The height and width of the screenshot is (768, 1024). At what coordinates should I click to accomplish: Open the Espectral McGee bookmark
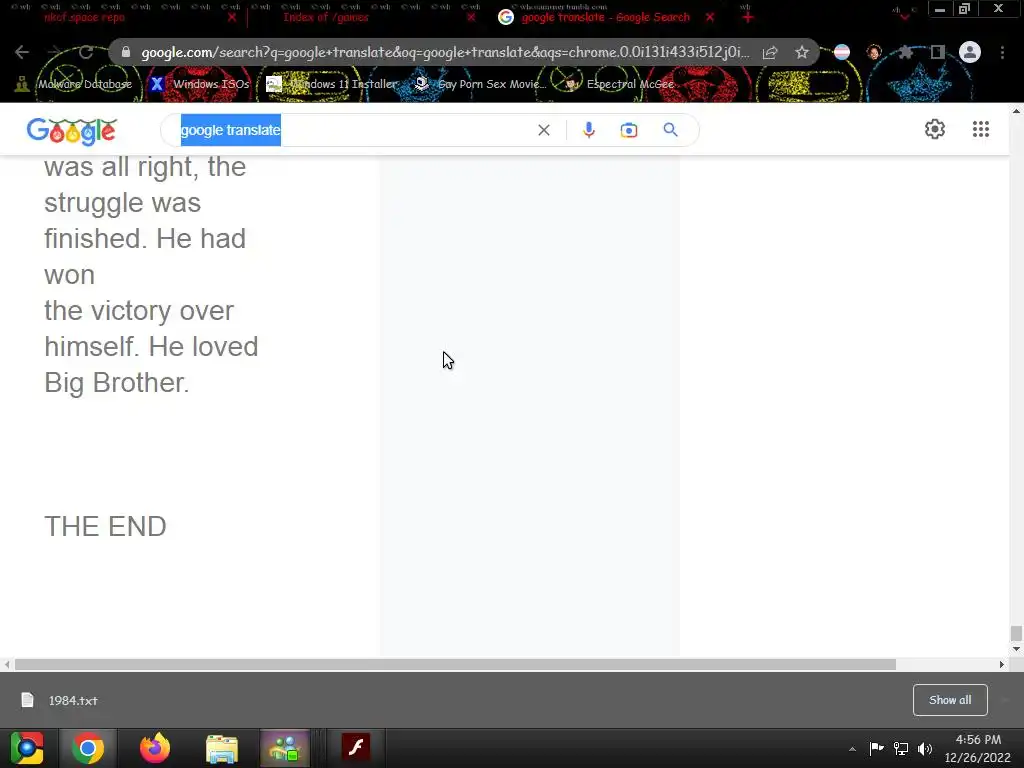[619, 84]
